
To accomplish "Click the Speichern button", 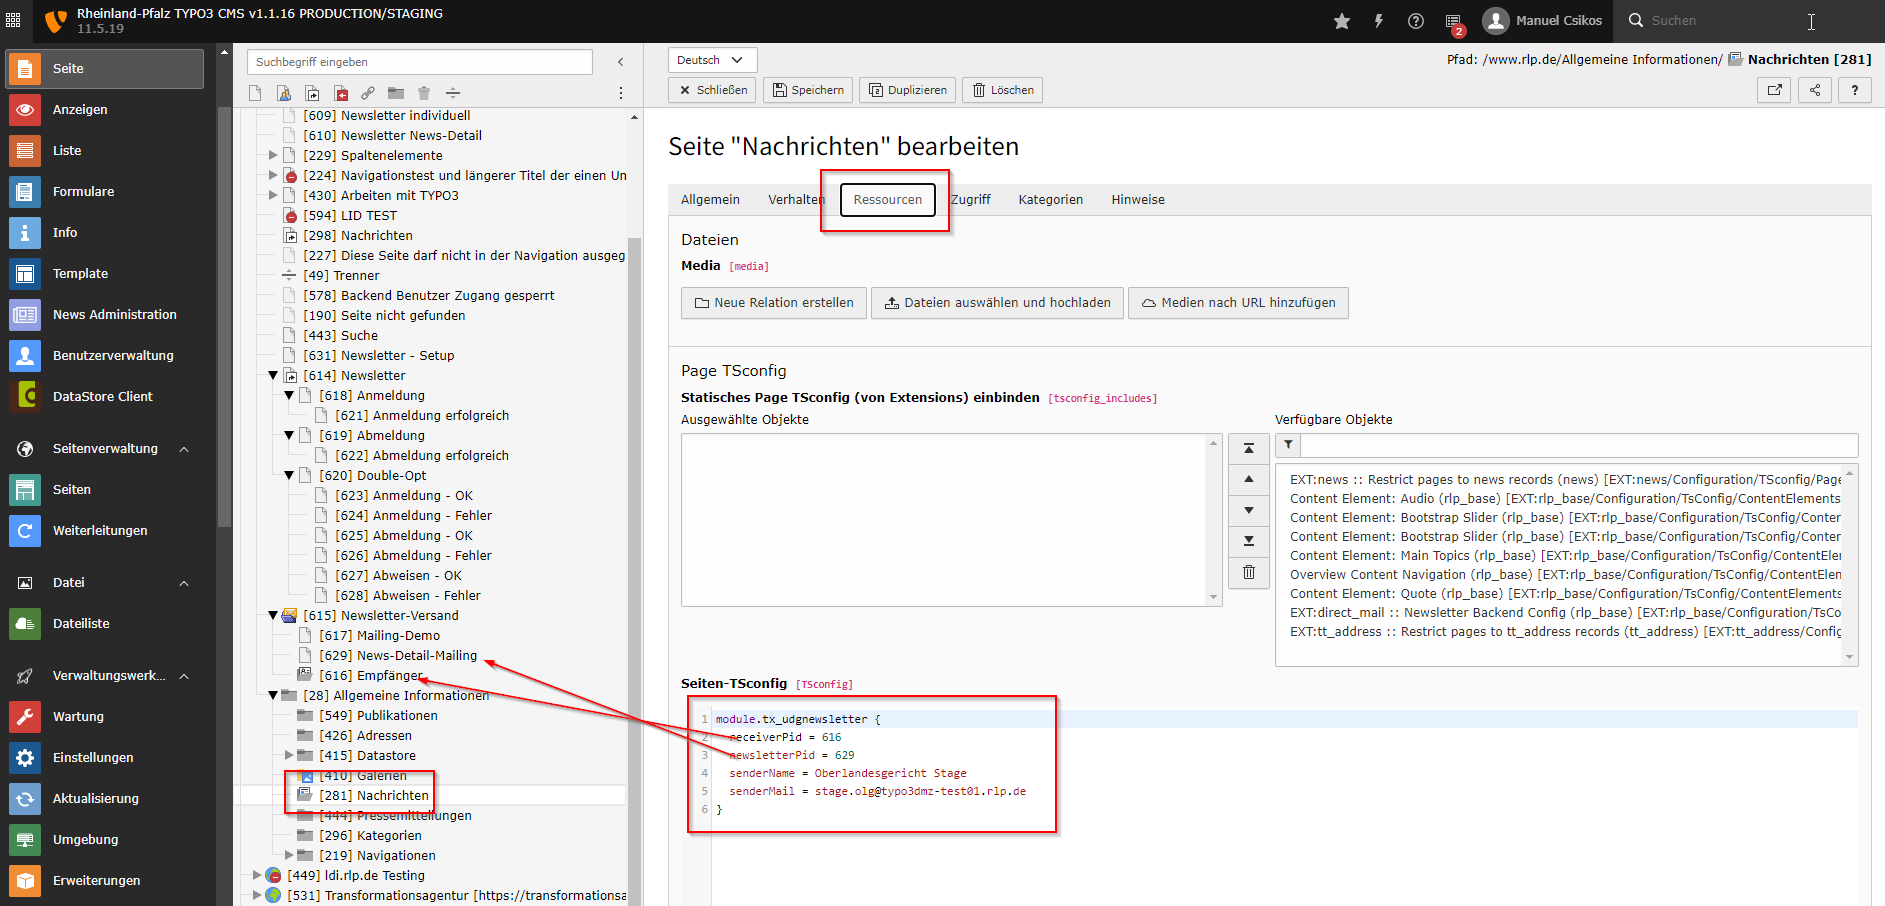I will point(808,90).
